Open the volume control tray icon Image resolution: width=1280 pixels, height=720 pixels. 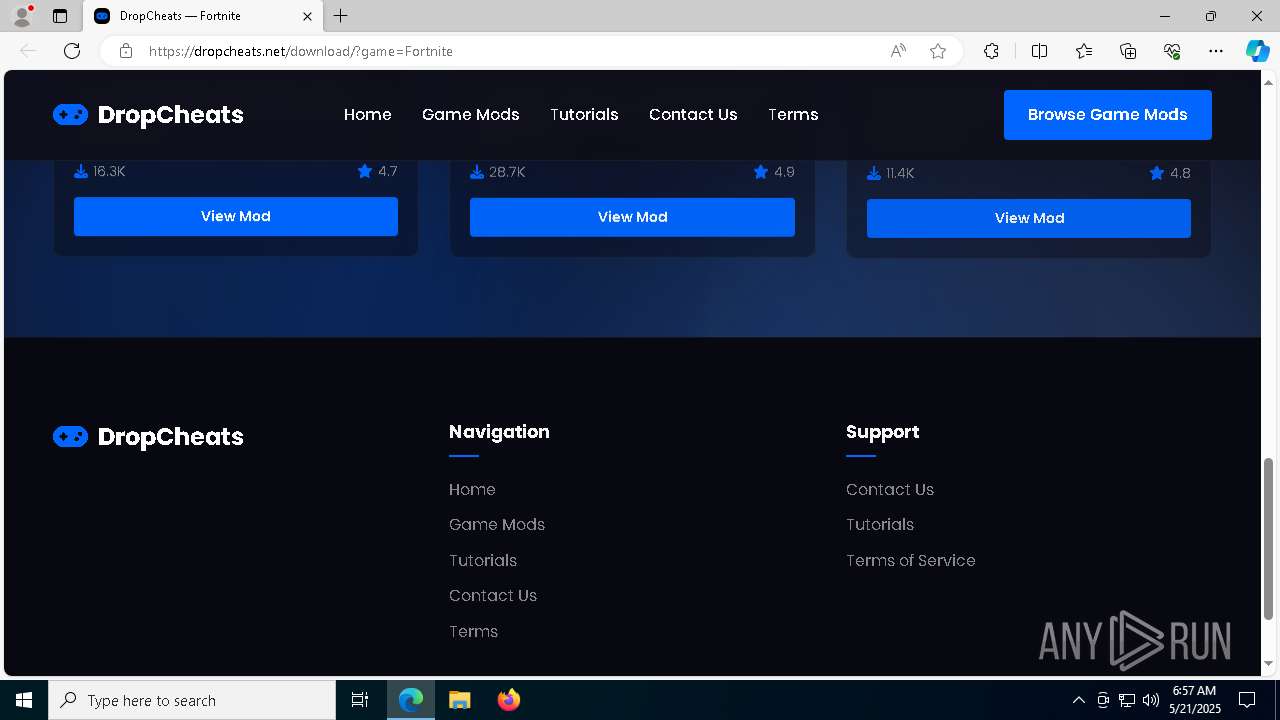1151,700
